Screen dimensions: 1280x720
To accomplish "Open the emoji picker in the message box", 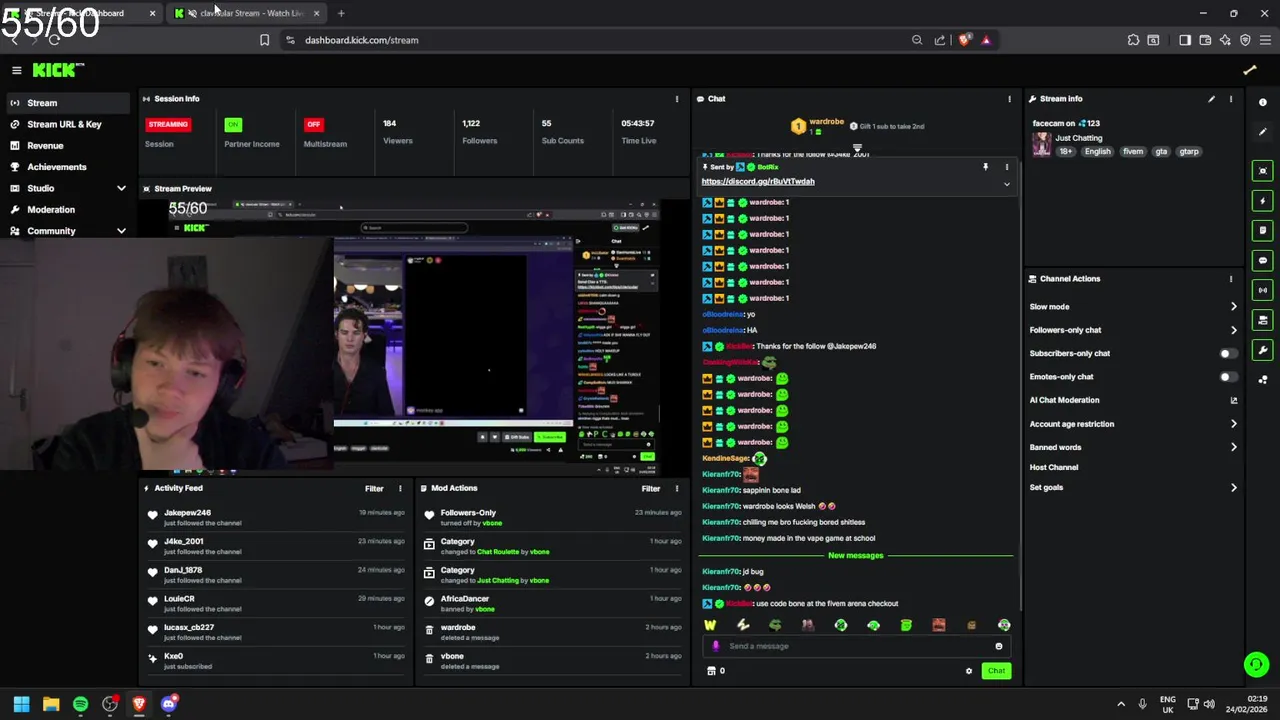I will pyautogui.click(x=998, y=646).
